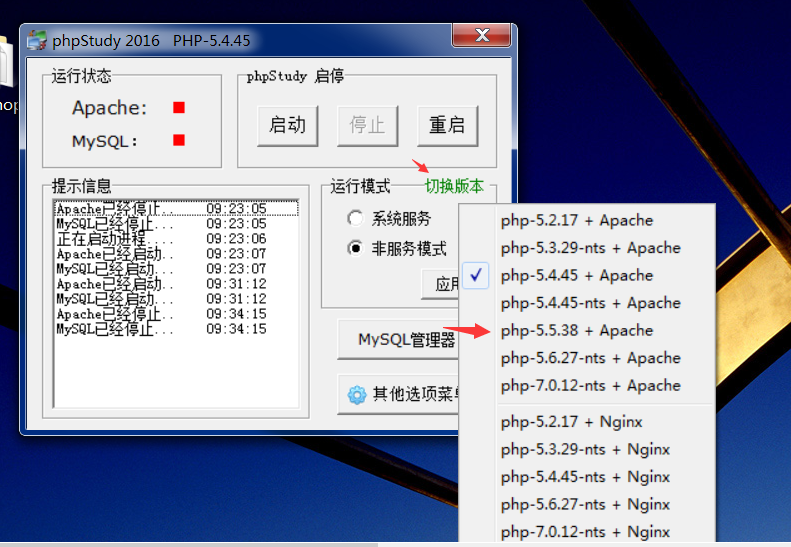Select log row 正在启动进程 09:23:06
The width and height of the screenshot is (791, 547).
click(176, 239)
